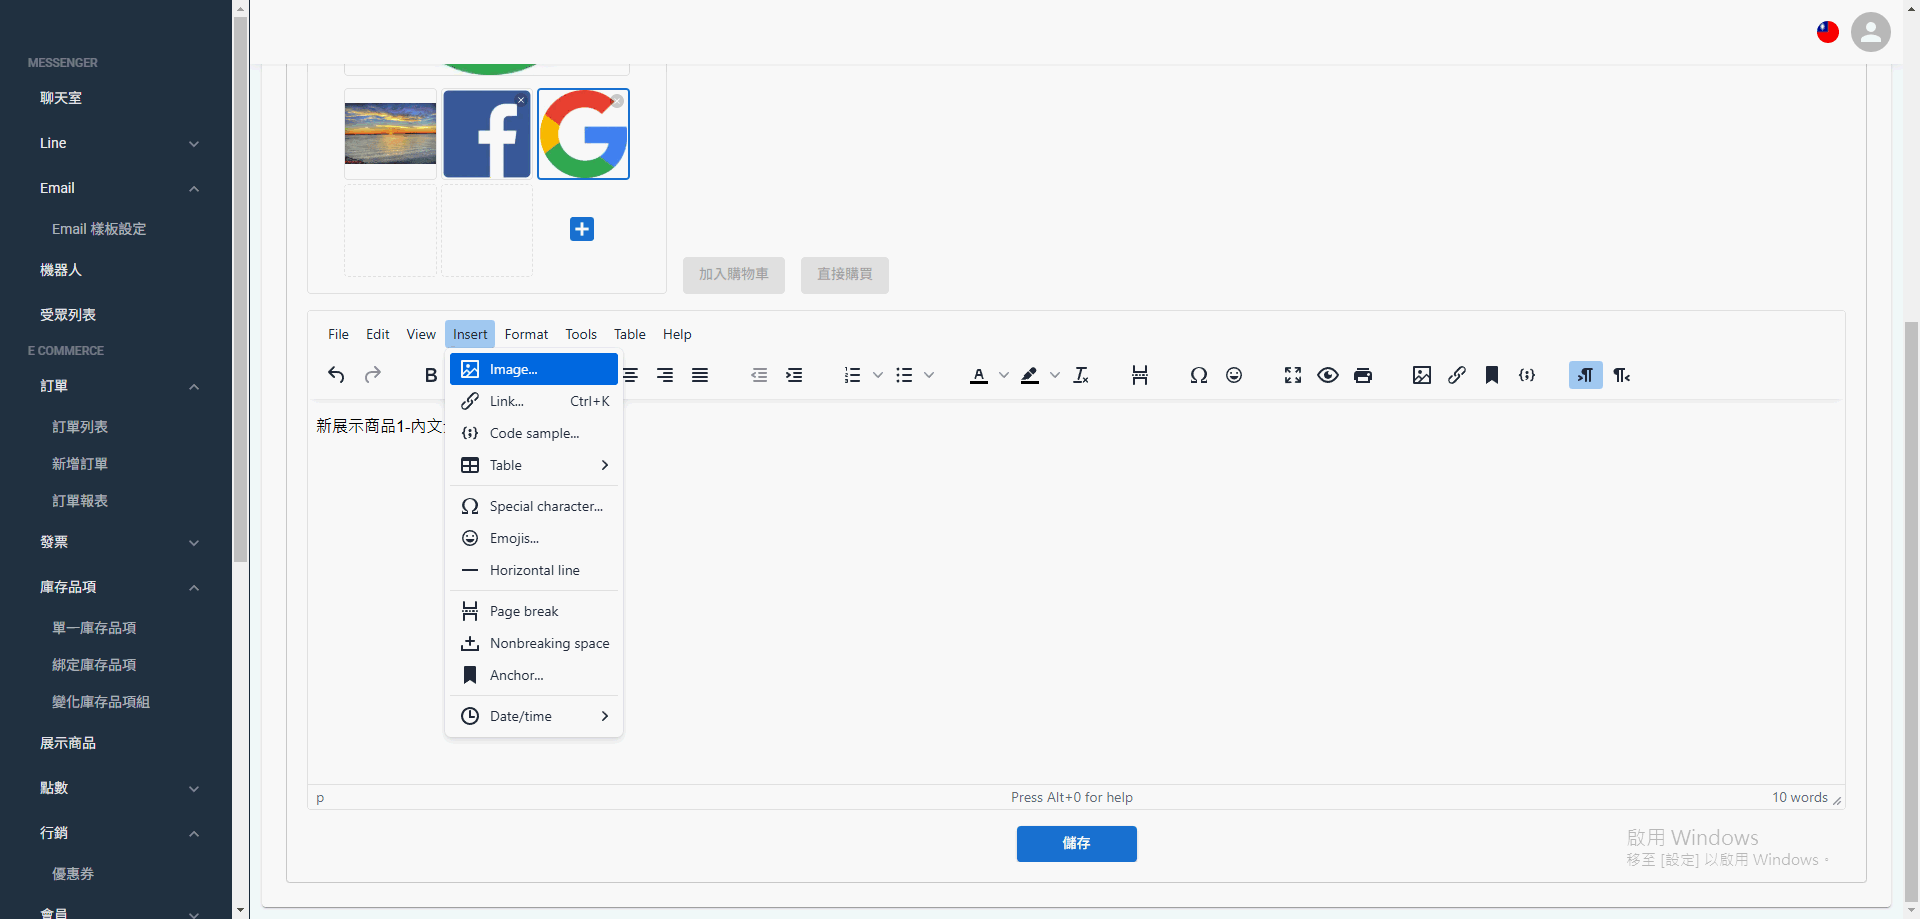Screen dimensions: 1920x919
Task: Collapse the 行銷 sidebar section
Action: click(x=194, y=834)
